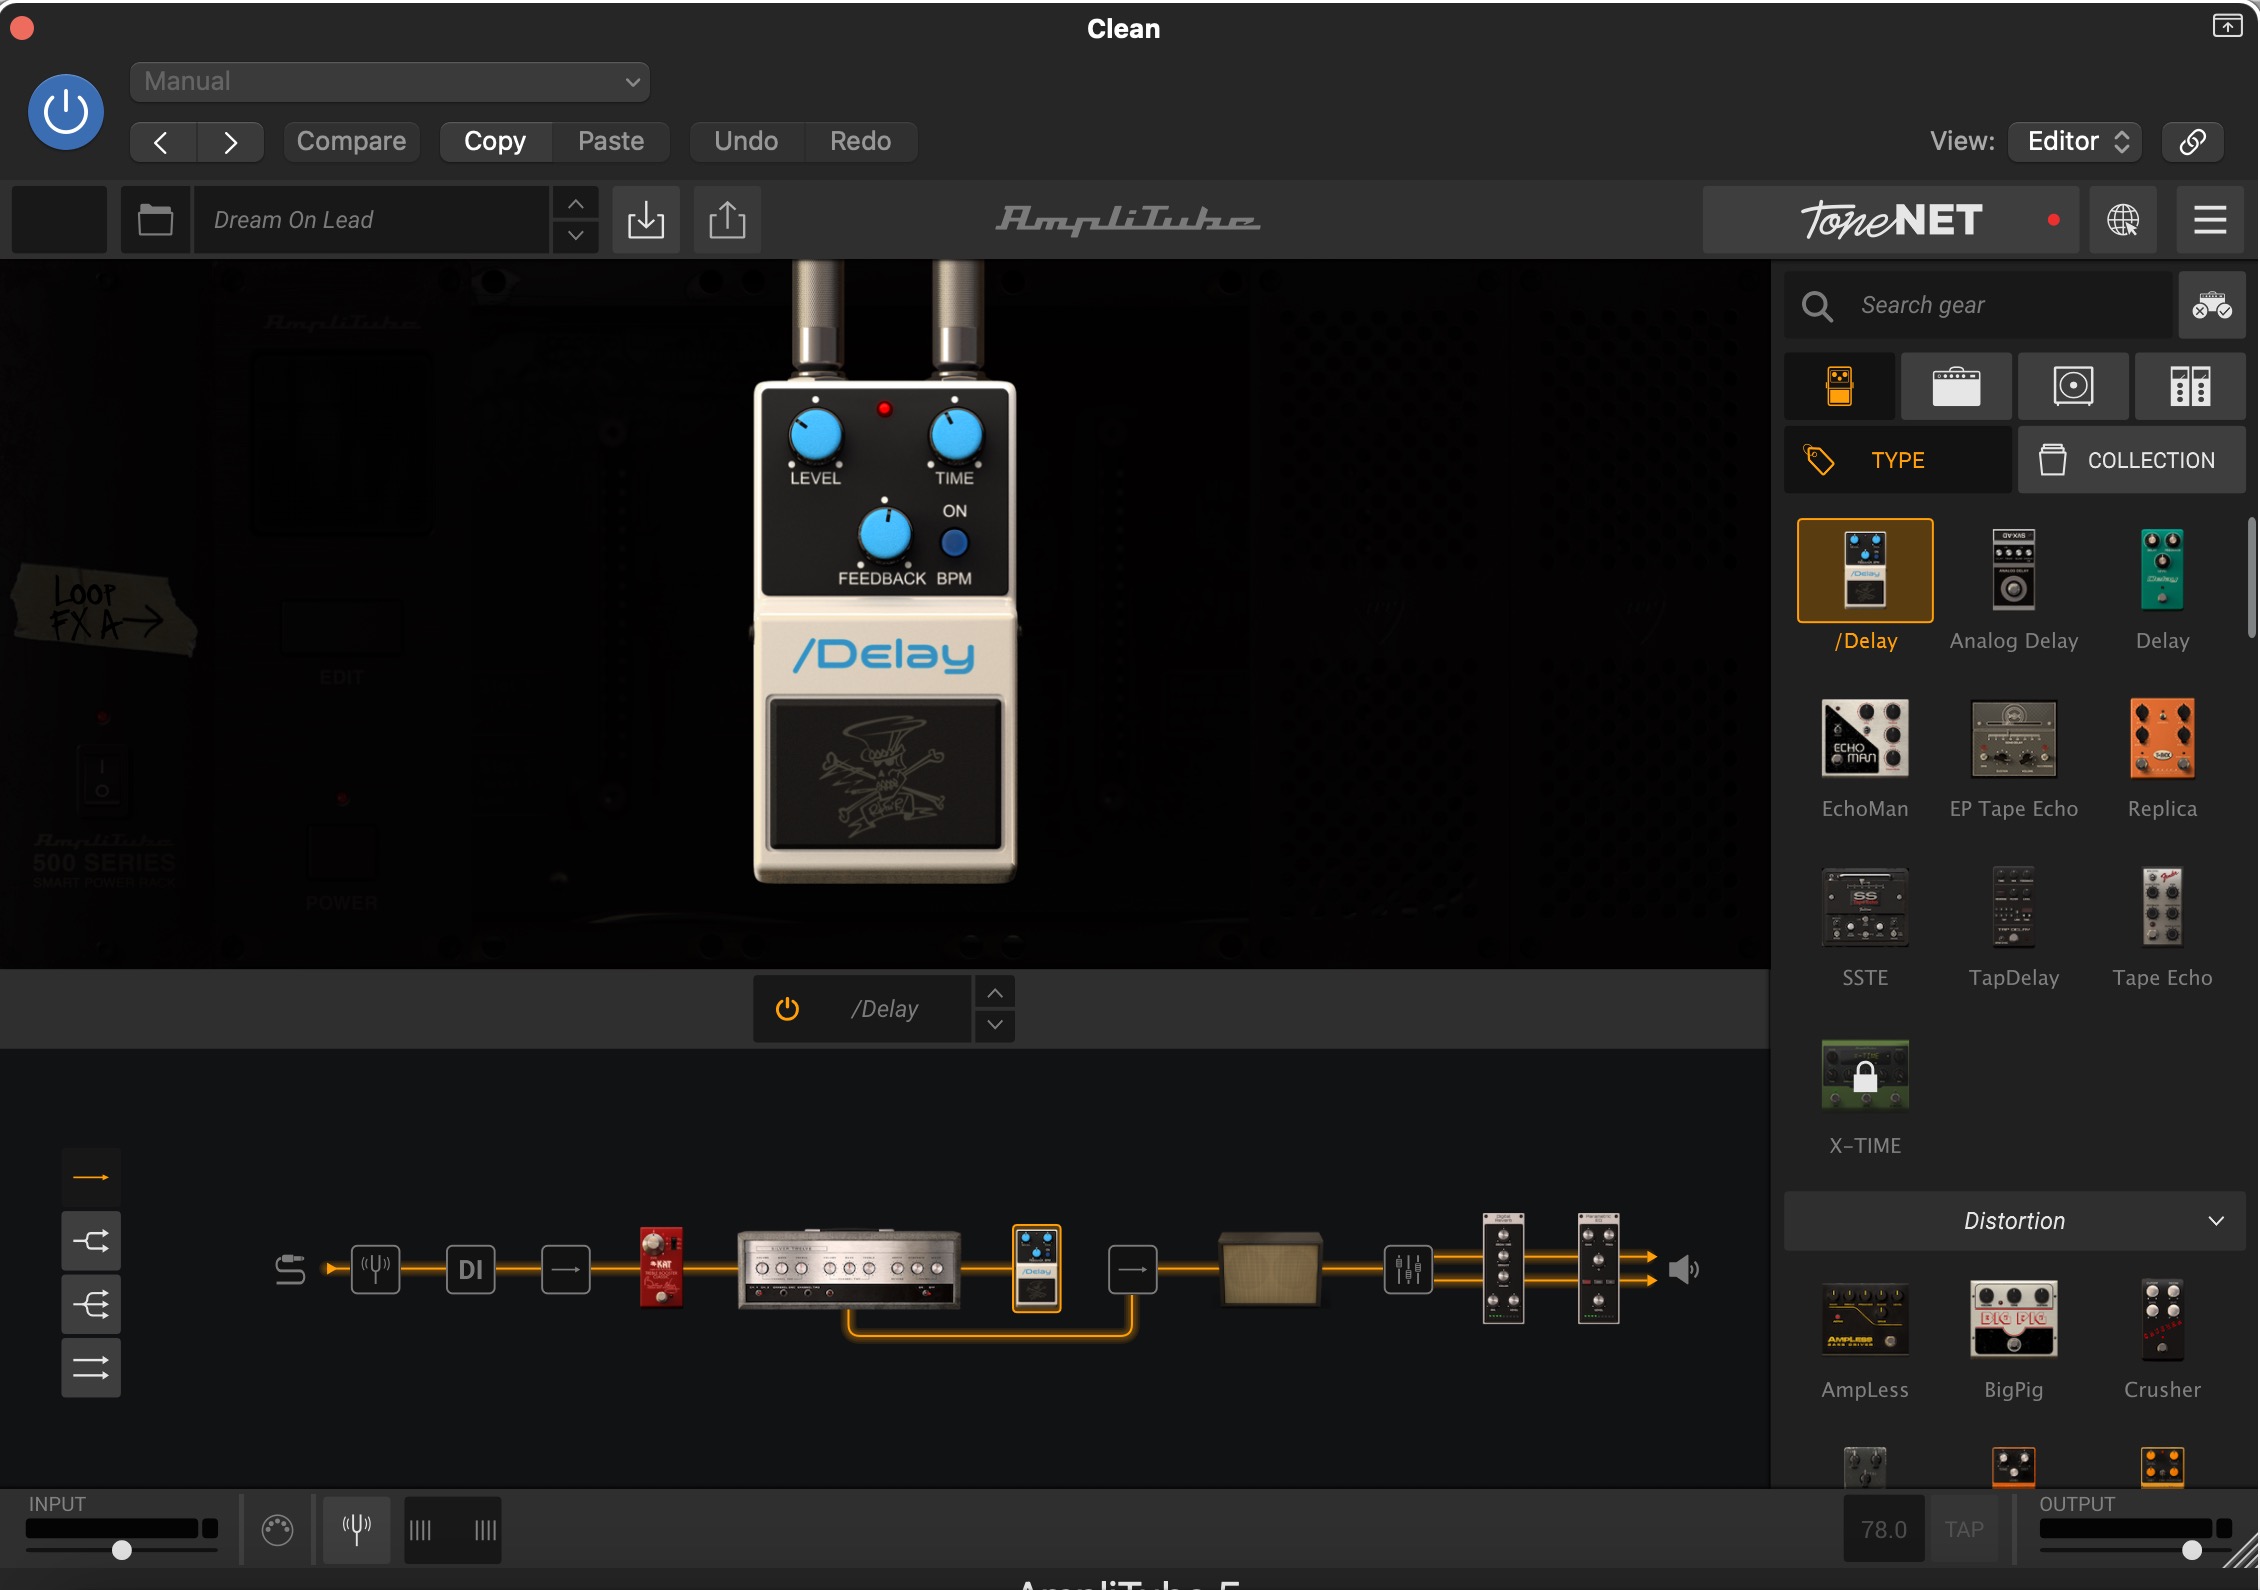Open the View Editor dropdown
This screenshot has height=1590, width=2260.
[x=2076, y=141]
